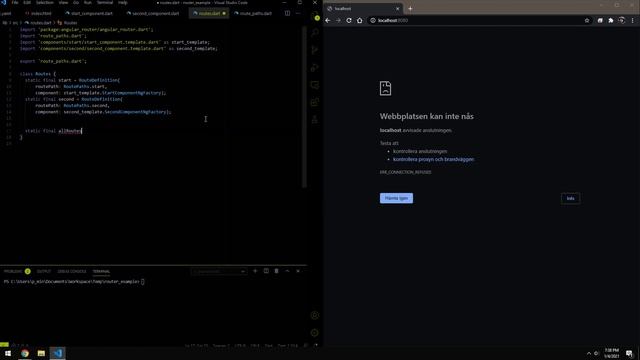Open the Search view in the activity bar
Screen dimensions: 640x360
315,33
